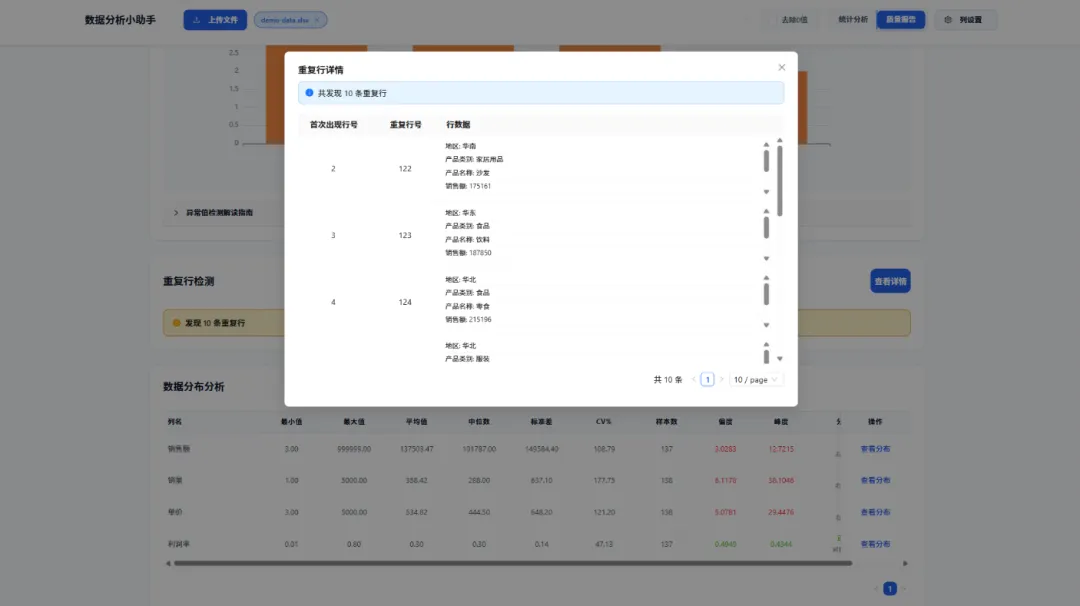Click the 共 10 条 total count text
1080x606 pixels.
click(668, 379)
